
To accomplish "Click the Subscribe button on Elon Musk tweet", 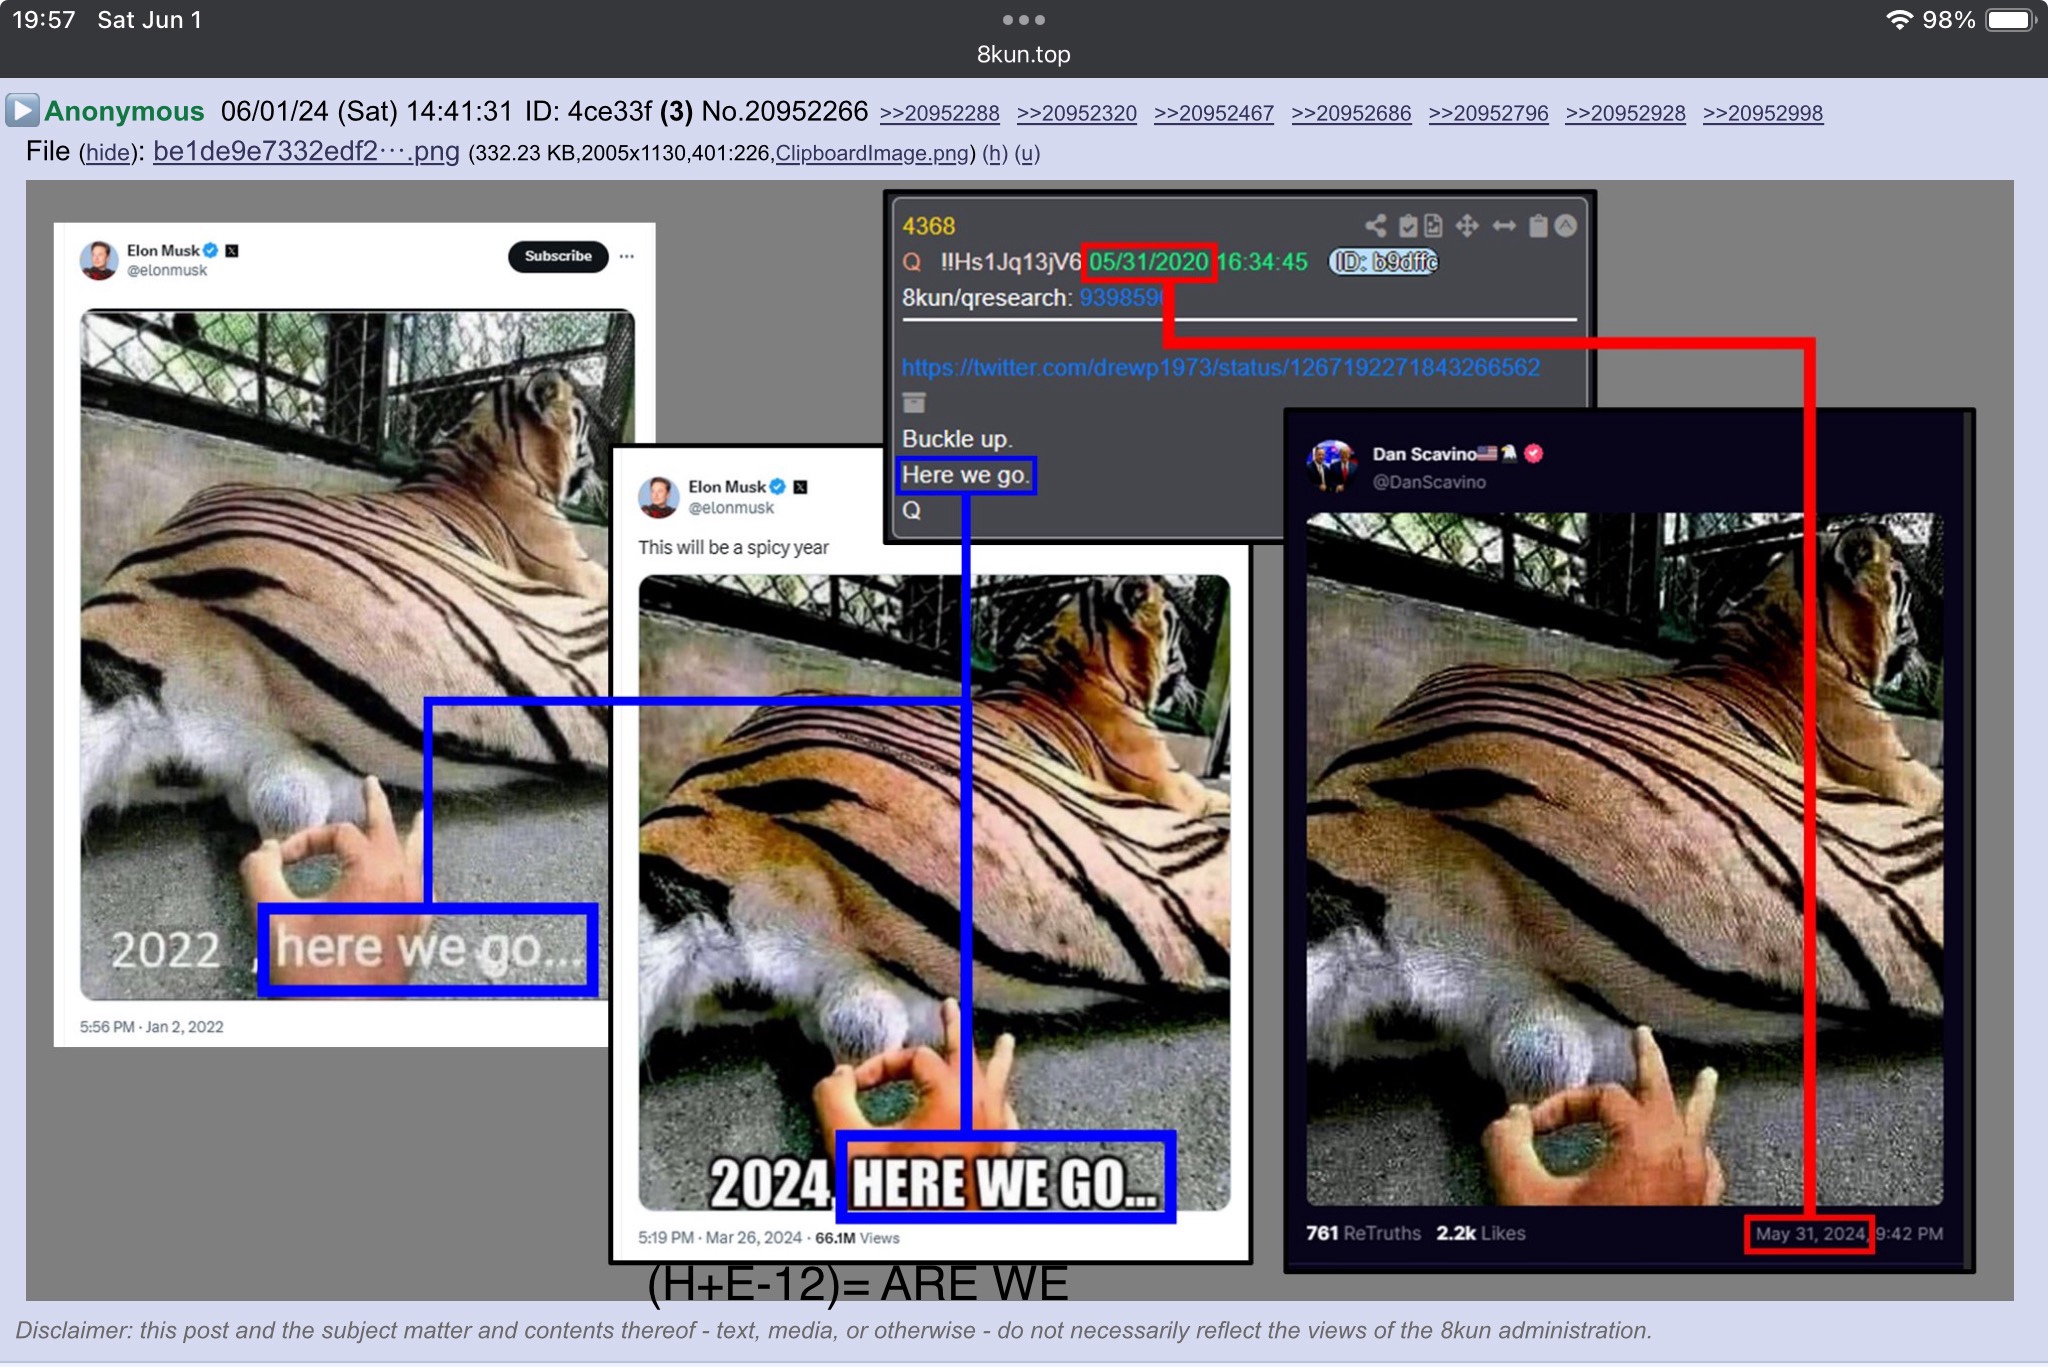I will (558, 256).
